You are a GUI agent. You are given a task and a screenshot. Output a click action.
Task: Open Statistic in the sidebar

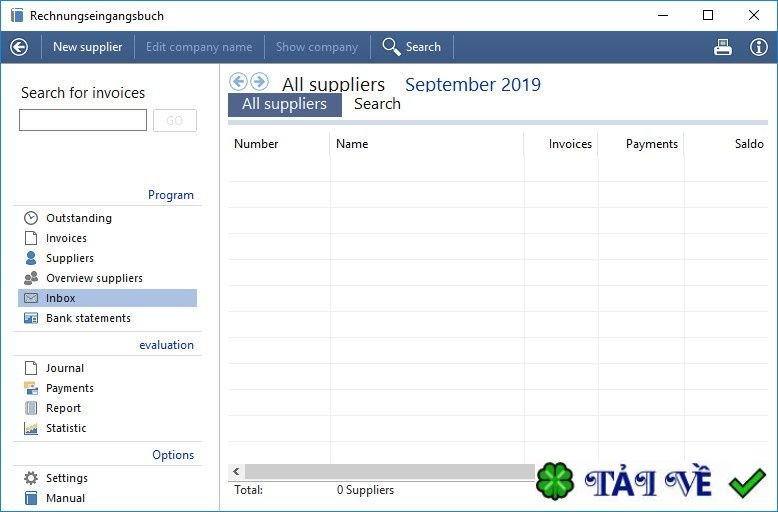click(x=66, y=428)
